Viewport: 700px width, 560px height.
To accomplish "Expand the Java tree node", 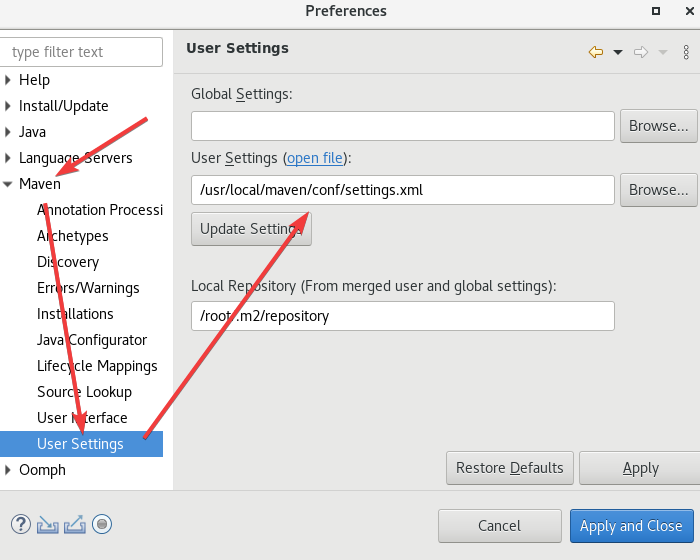I will 8,132.
